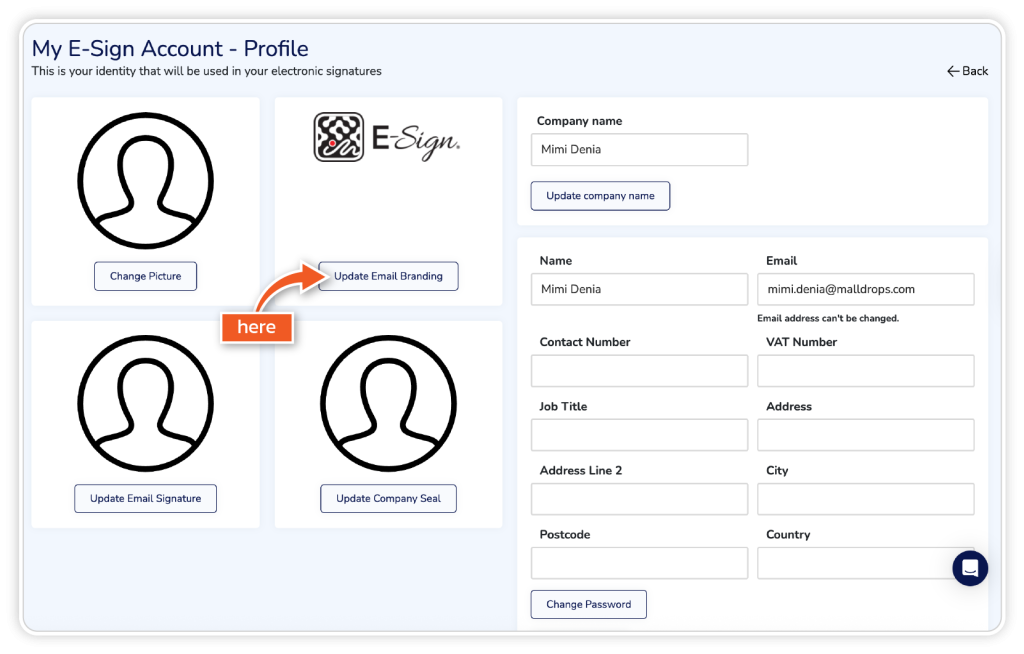Click the company seal avatar placeholder
Viewport: 1024px width, 654px height.
coord(388,403)
